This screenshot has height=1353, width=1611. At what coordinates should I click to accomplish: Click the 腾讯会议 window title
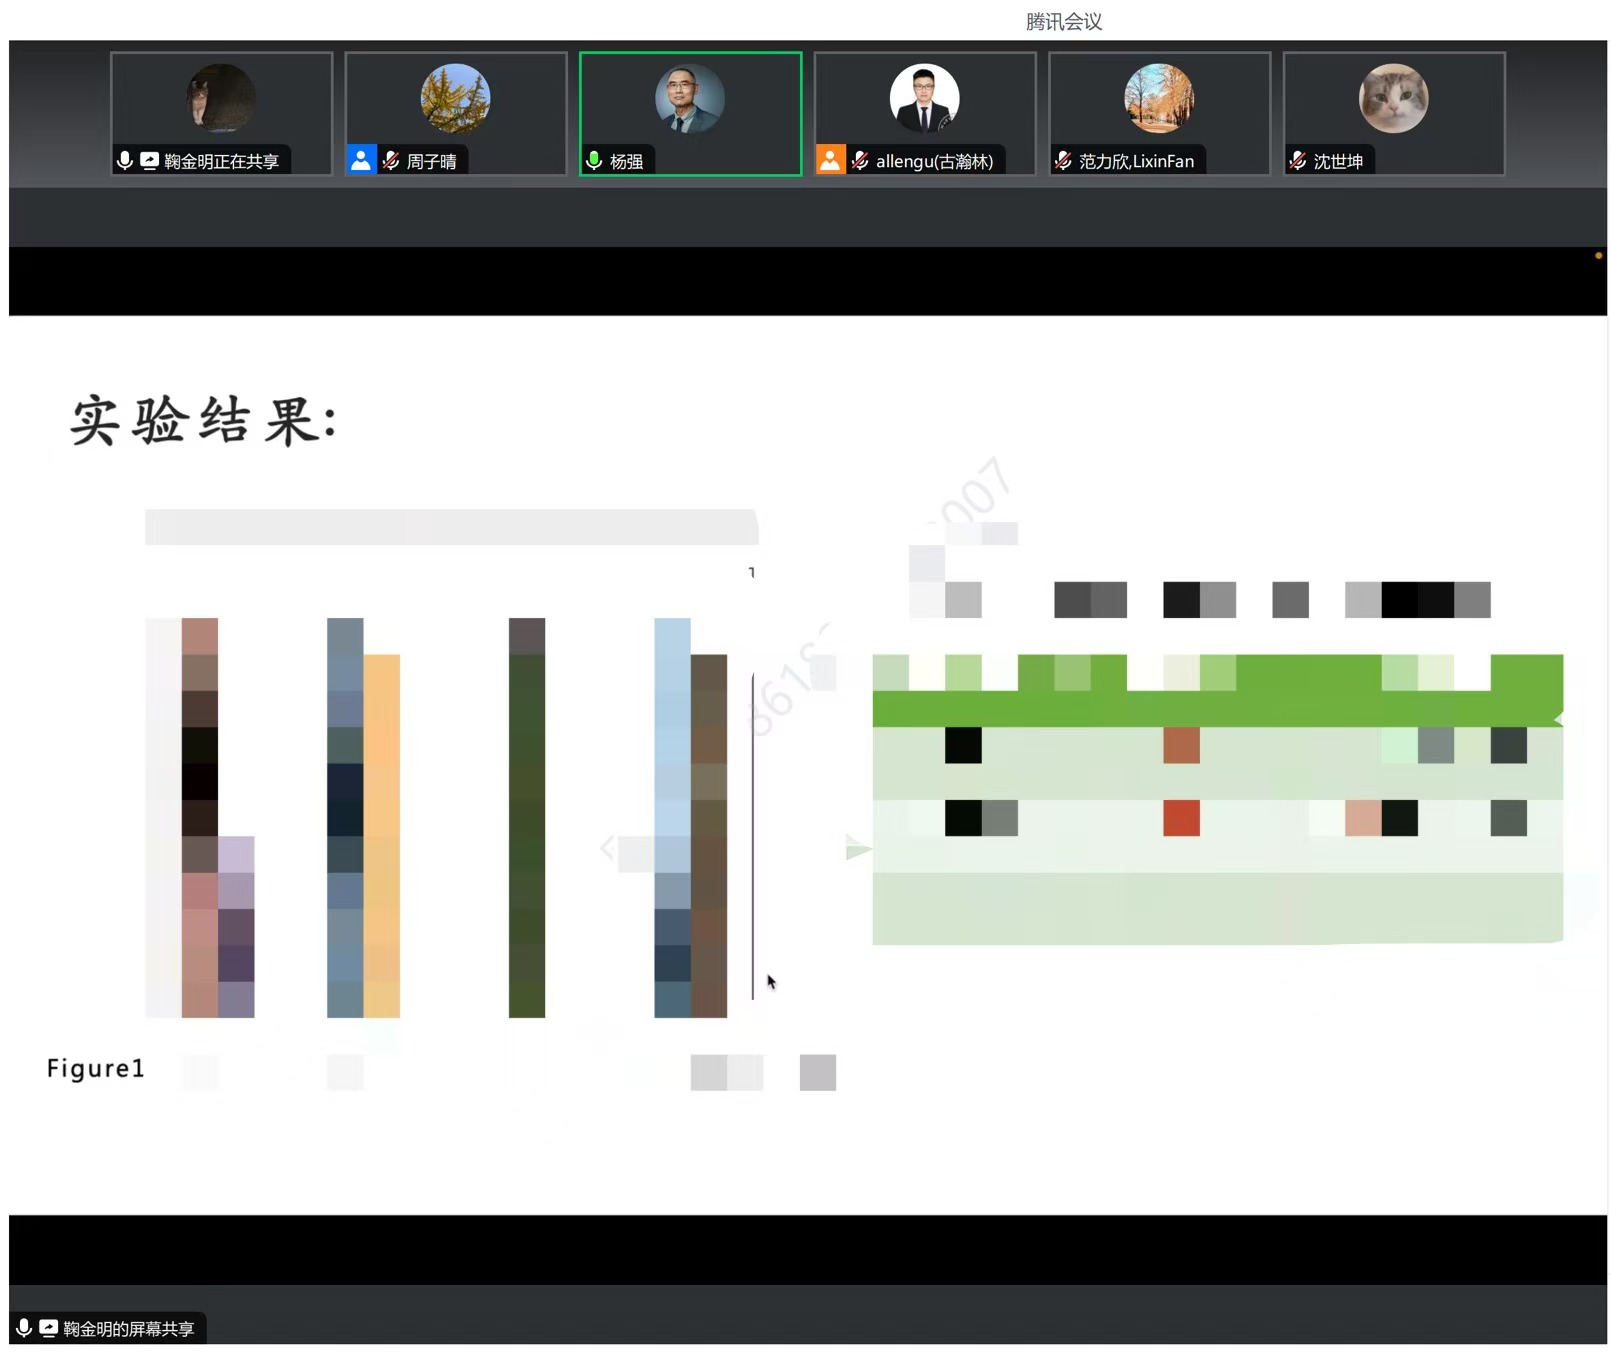pos(1063,22)
